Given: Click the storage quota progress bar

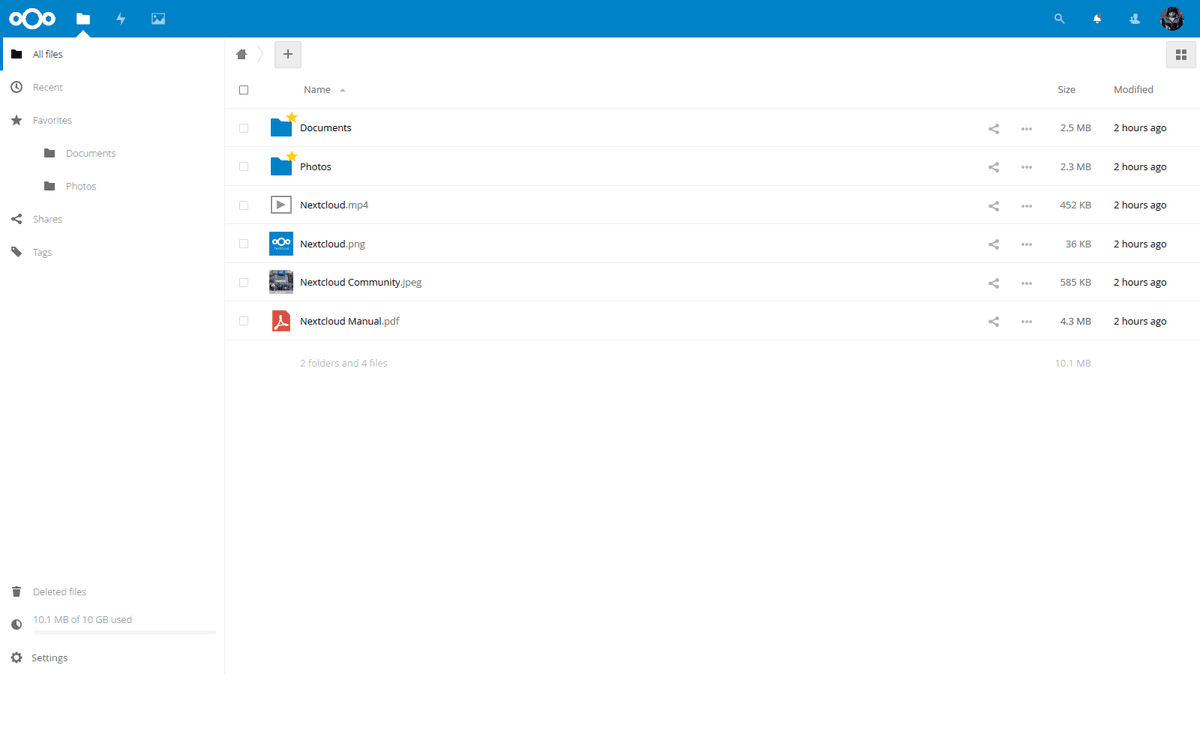Looking at the screenshot, I should point(124,632).
